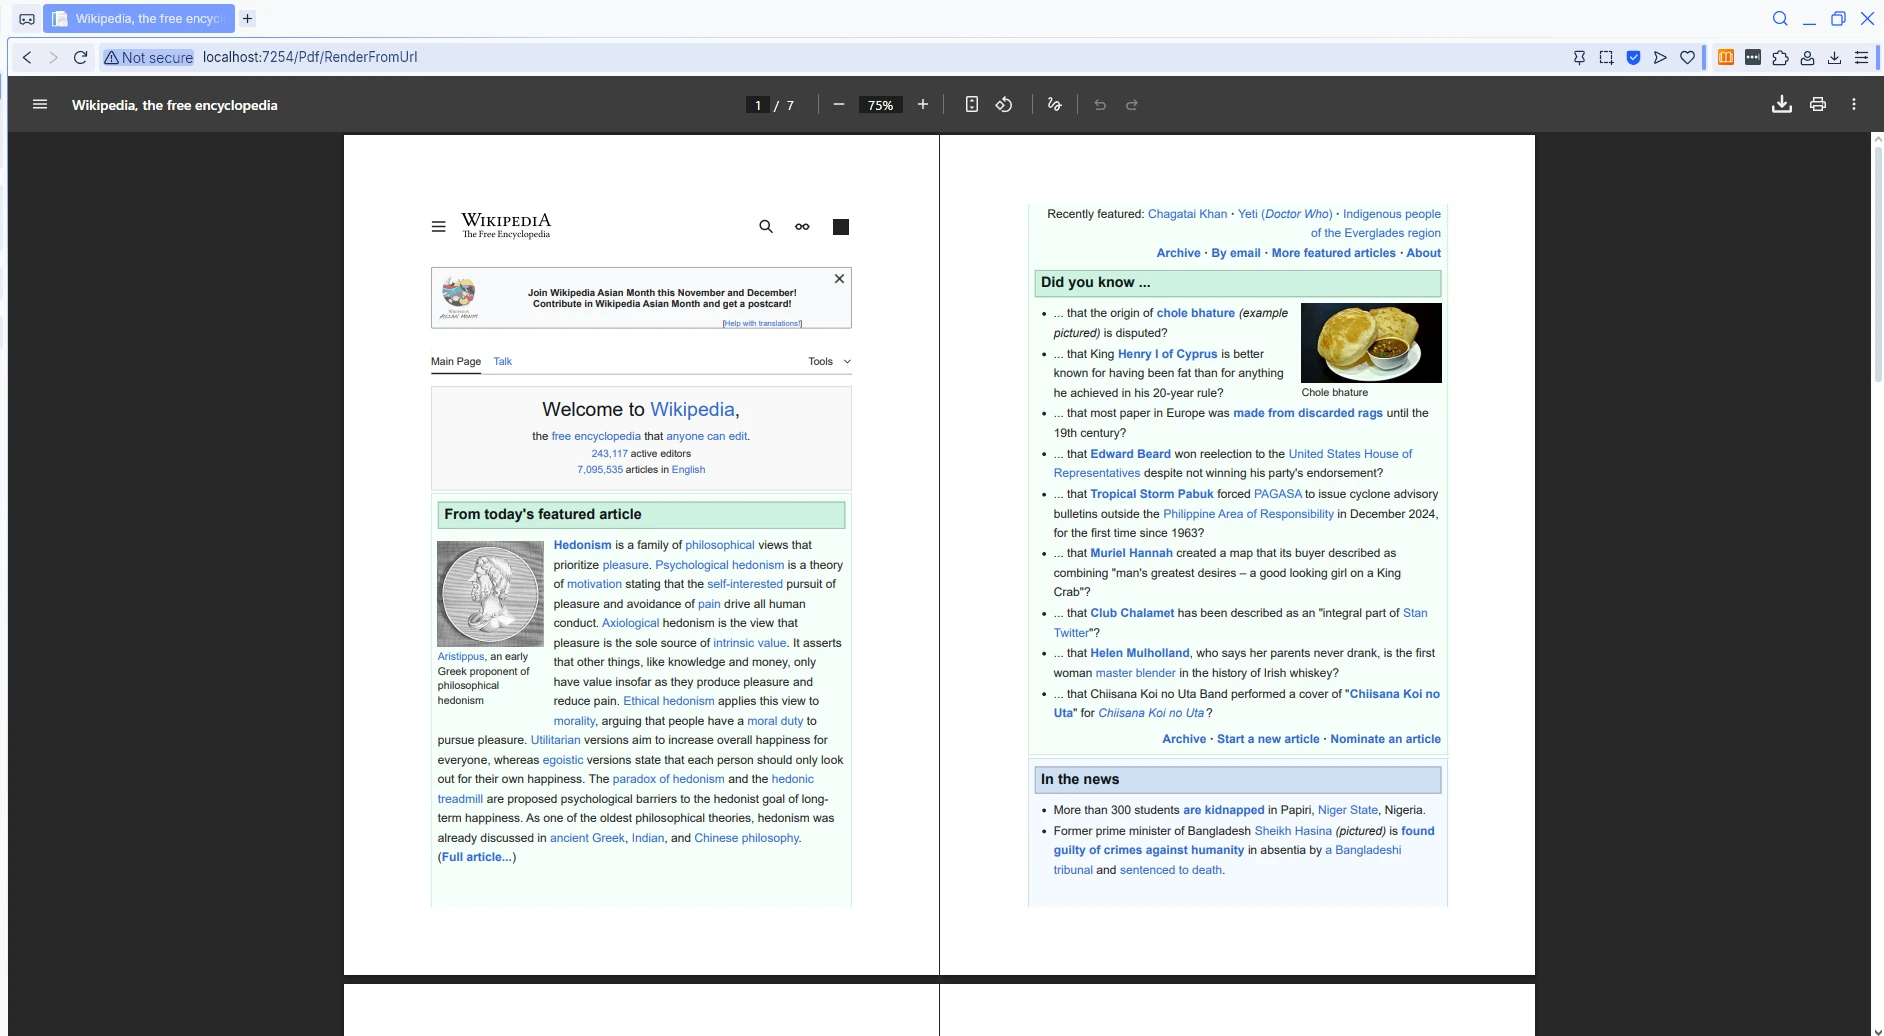
Task: Click the Not secure site indicator
Action: 149,57
